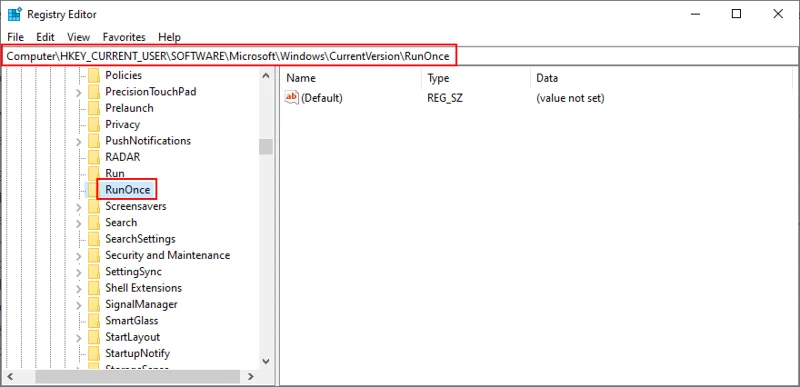Screen dimensions: 800x387
Task: Select the Search folder icon
Action: point(93,223)
